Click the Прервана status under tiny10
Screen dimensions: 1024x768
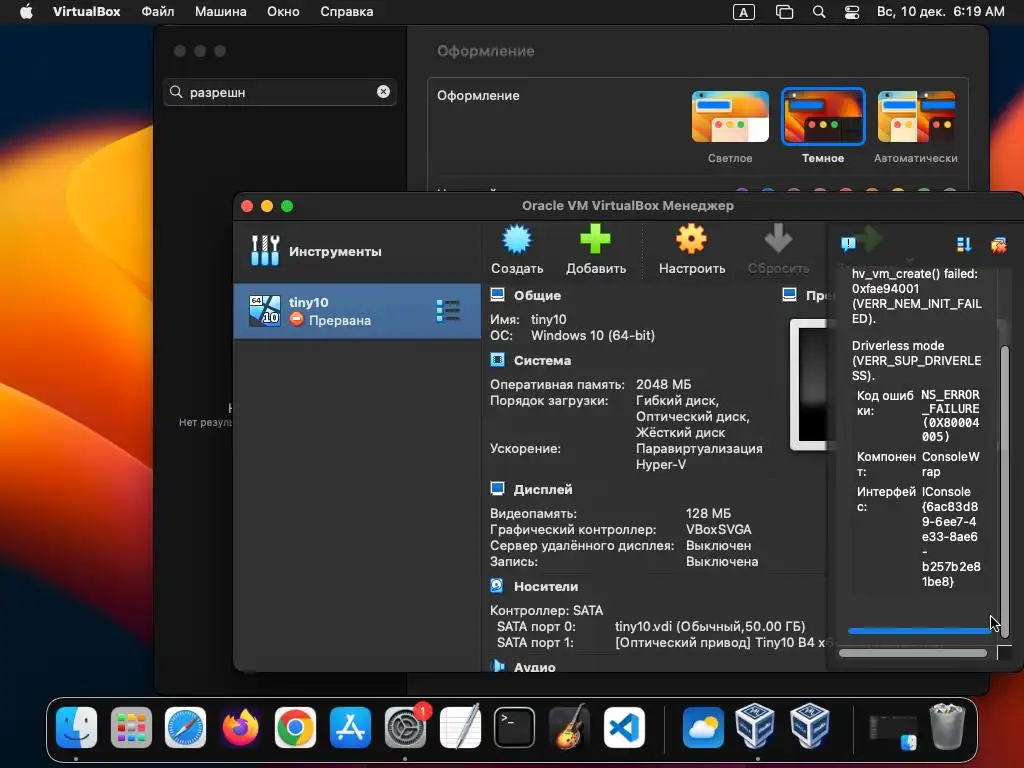(340, 321)
